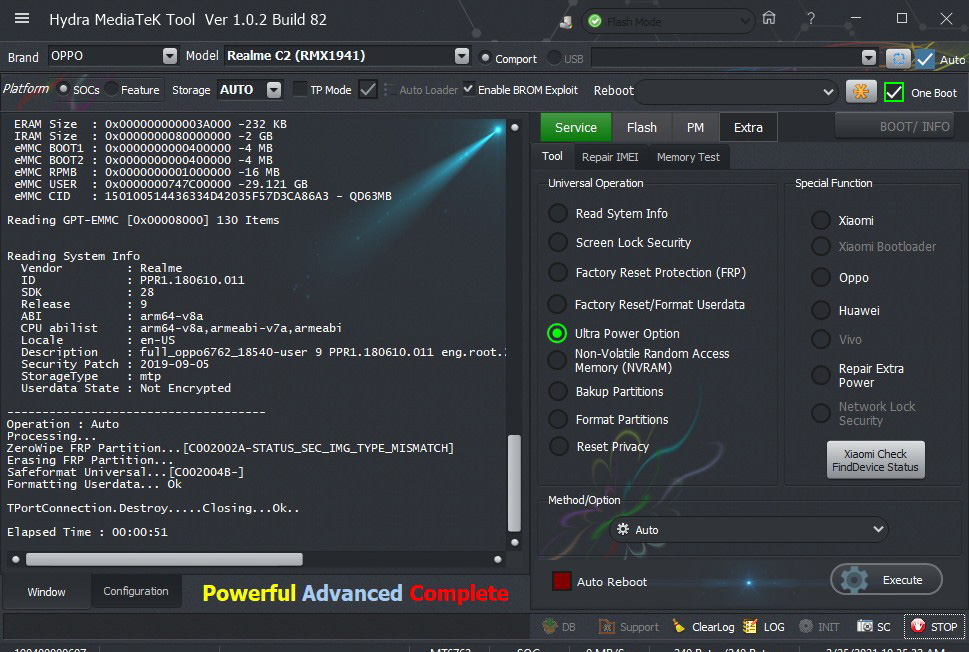Open the hamburger menu
Viewport: 969px width, 652px height.
[22, 19]
